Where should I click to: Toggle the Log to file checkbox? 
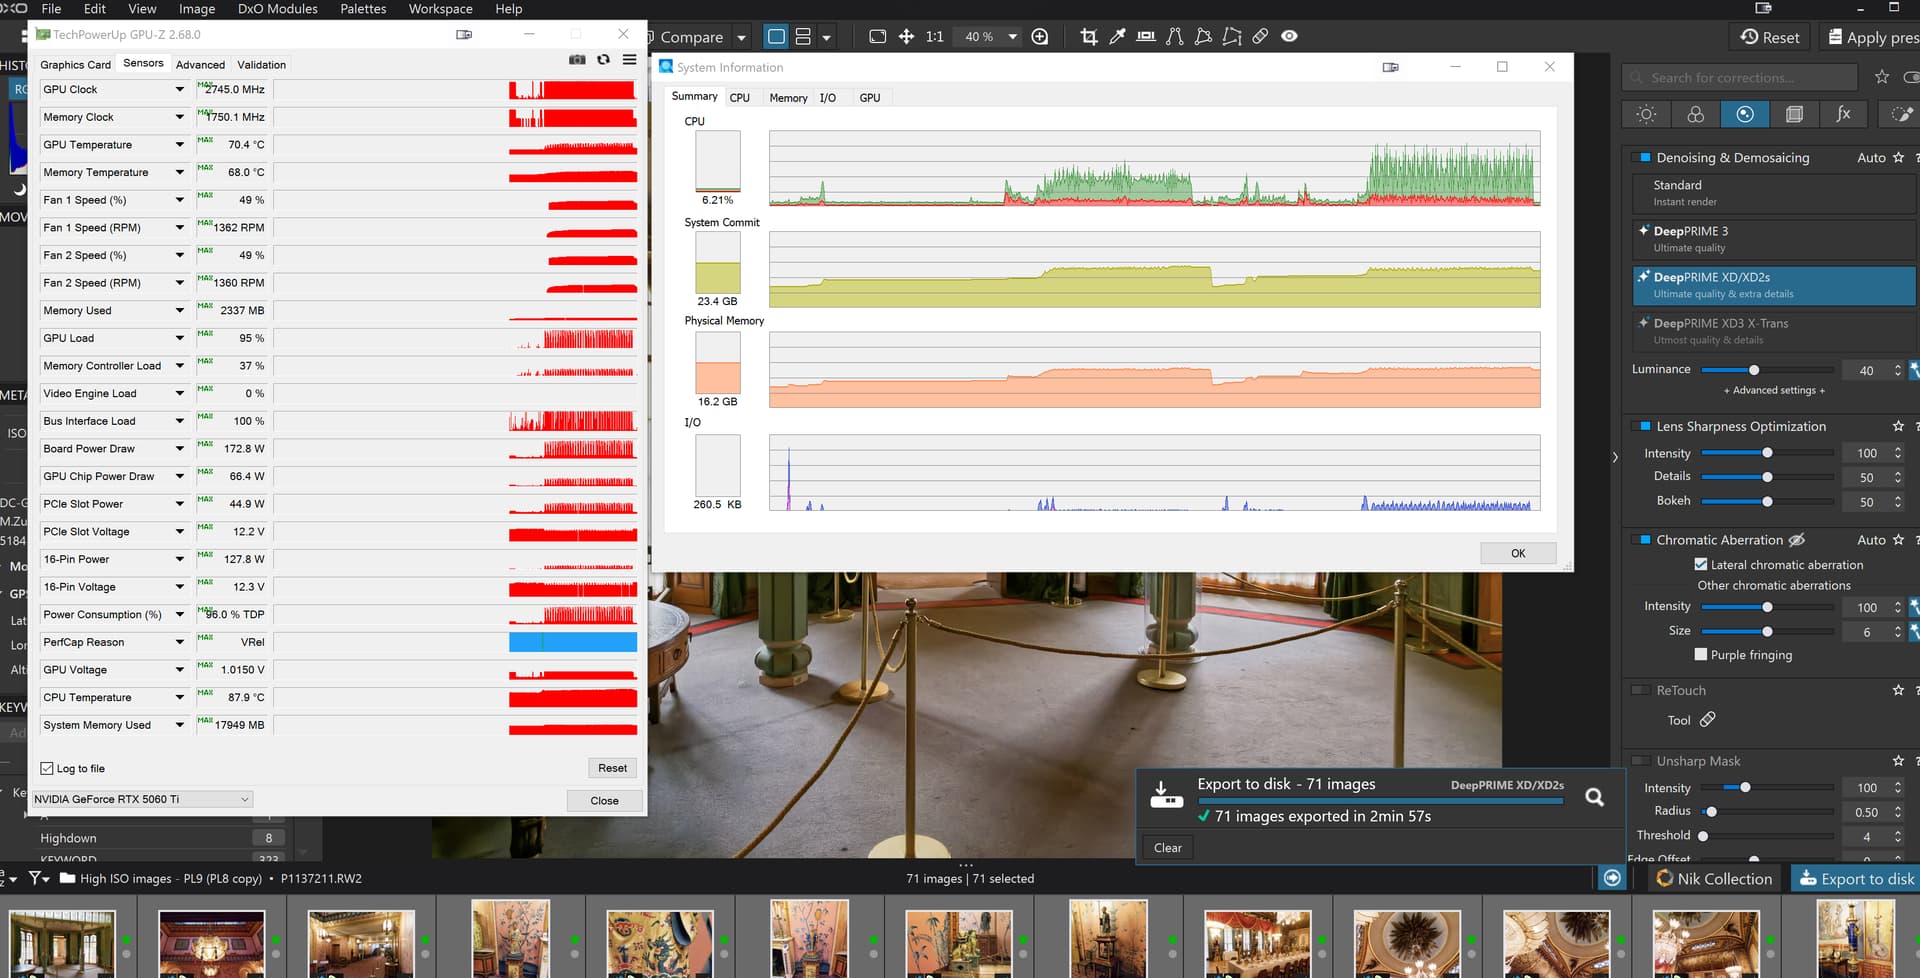click(47, 769)
